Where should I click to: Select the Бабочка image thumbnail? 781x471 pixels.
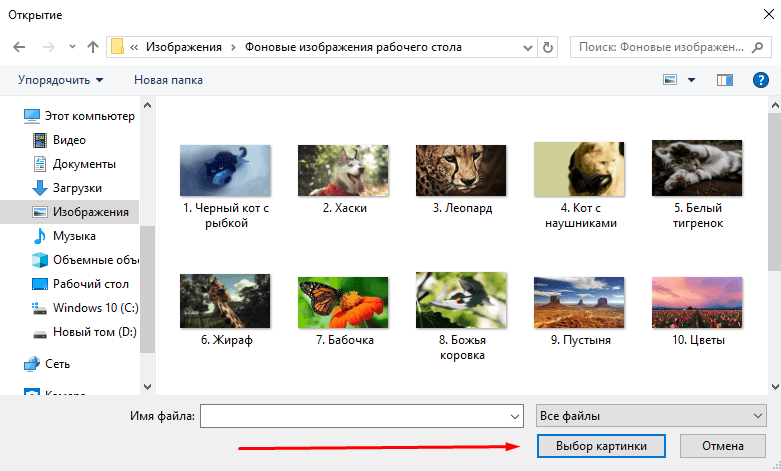tap(343, 302)
